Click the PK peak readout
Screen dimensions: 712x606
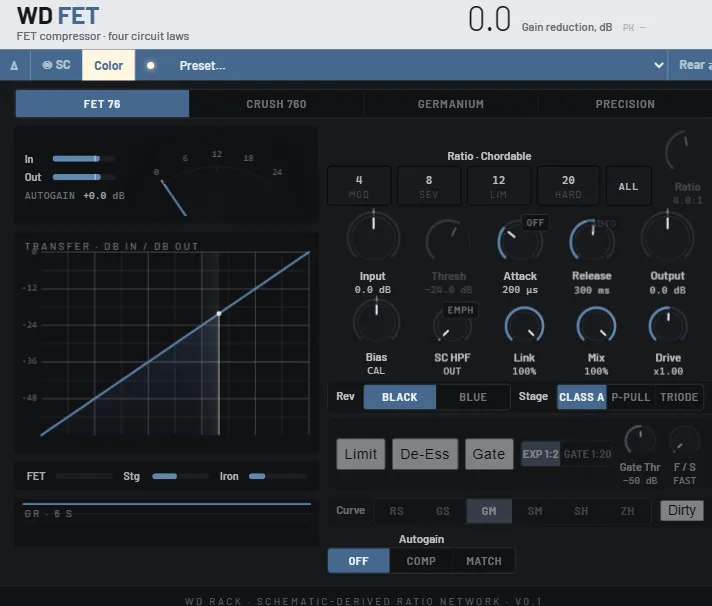pos(634,28)
